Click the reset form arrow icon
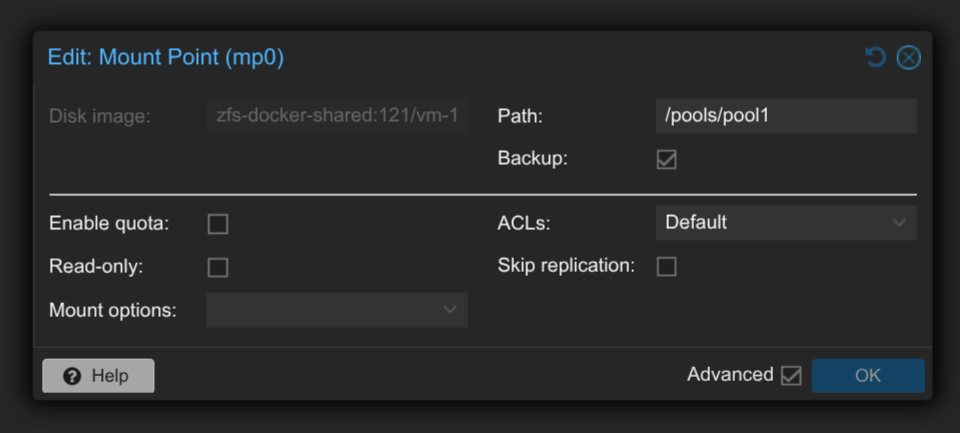Image resolution: width=960 pixels, height=433 pixels. click(876, 58)
